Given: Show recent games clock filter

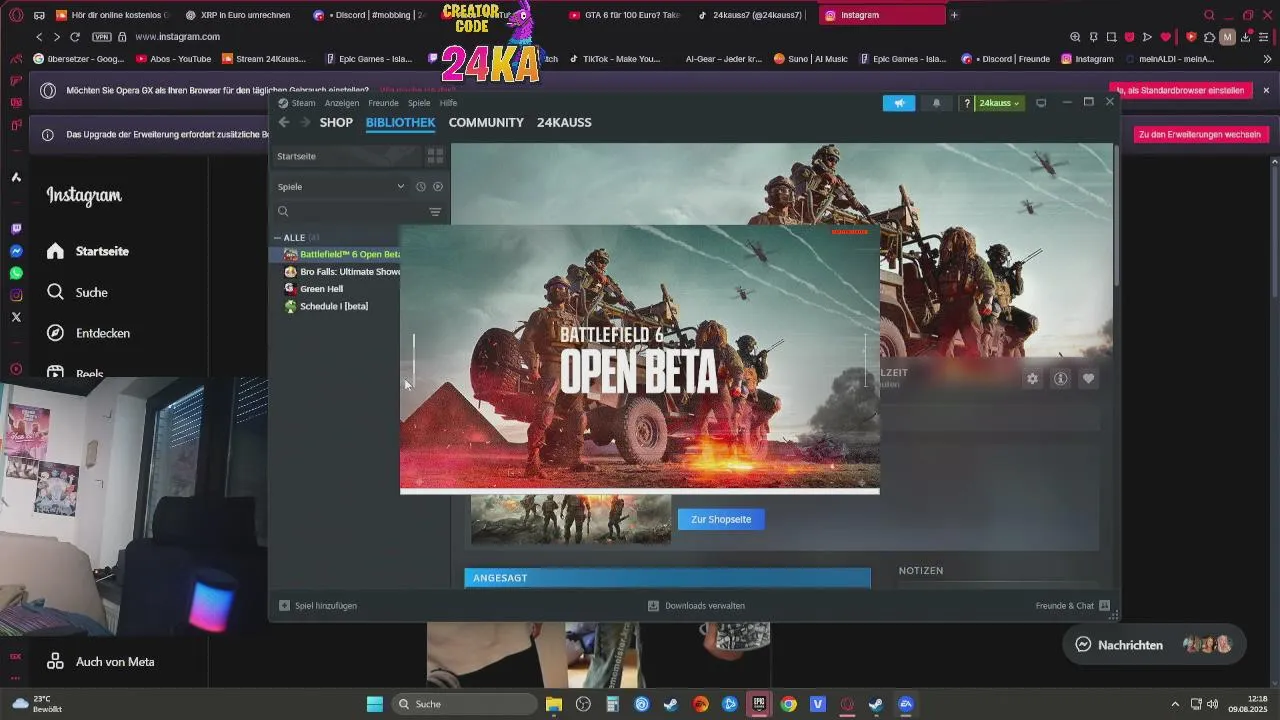Looking at the screenshot, I should [x=421, y=186].
